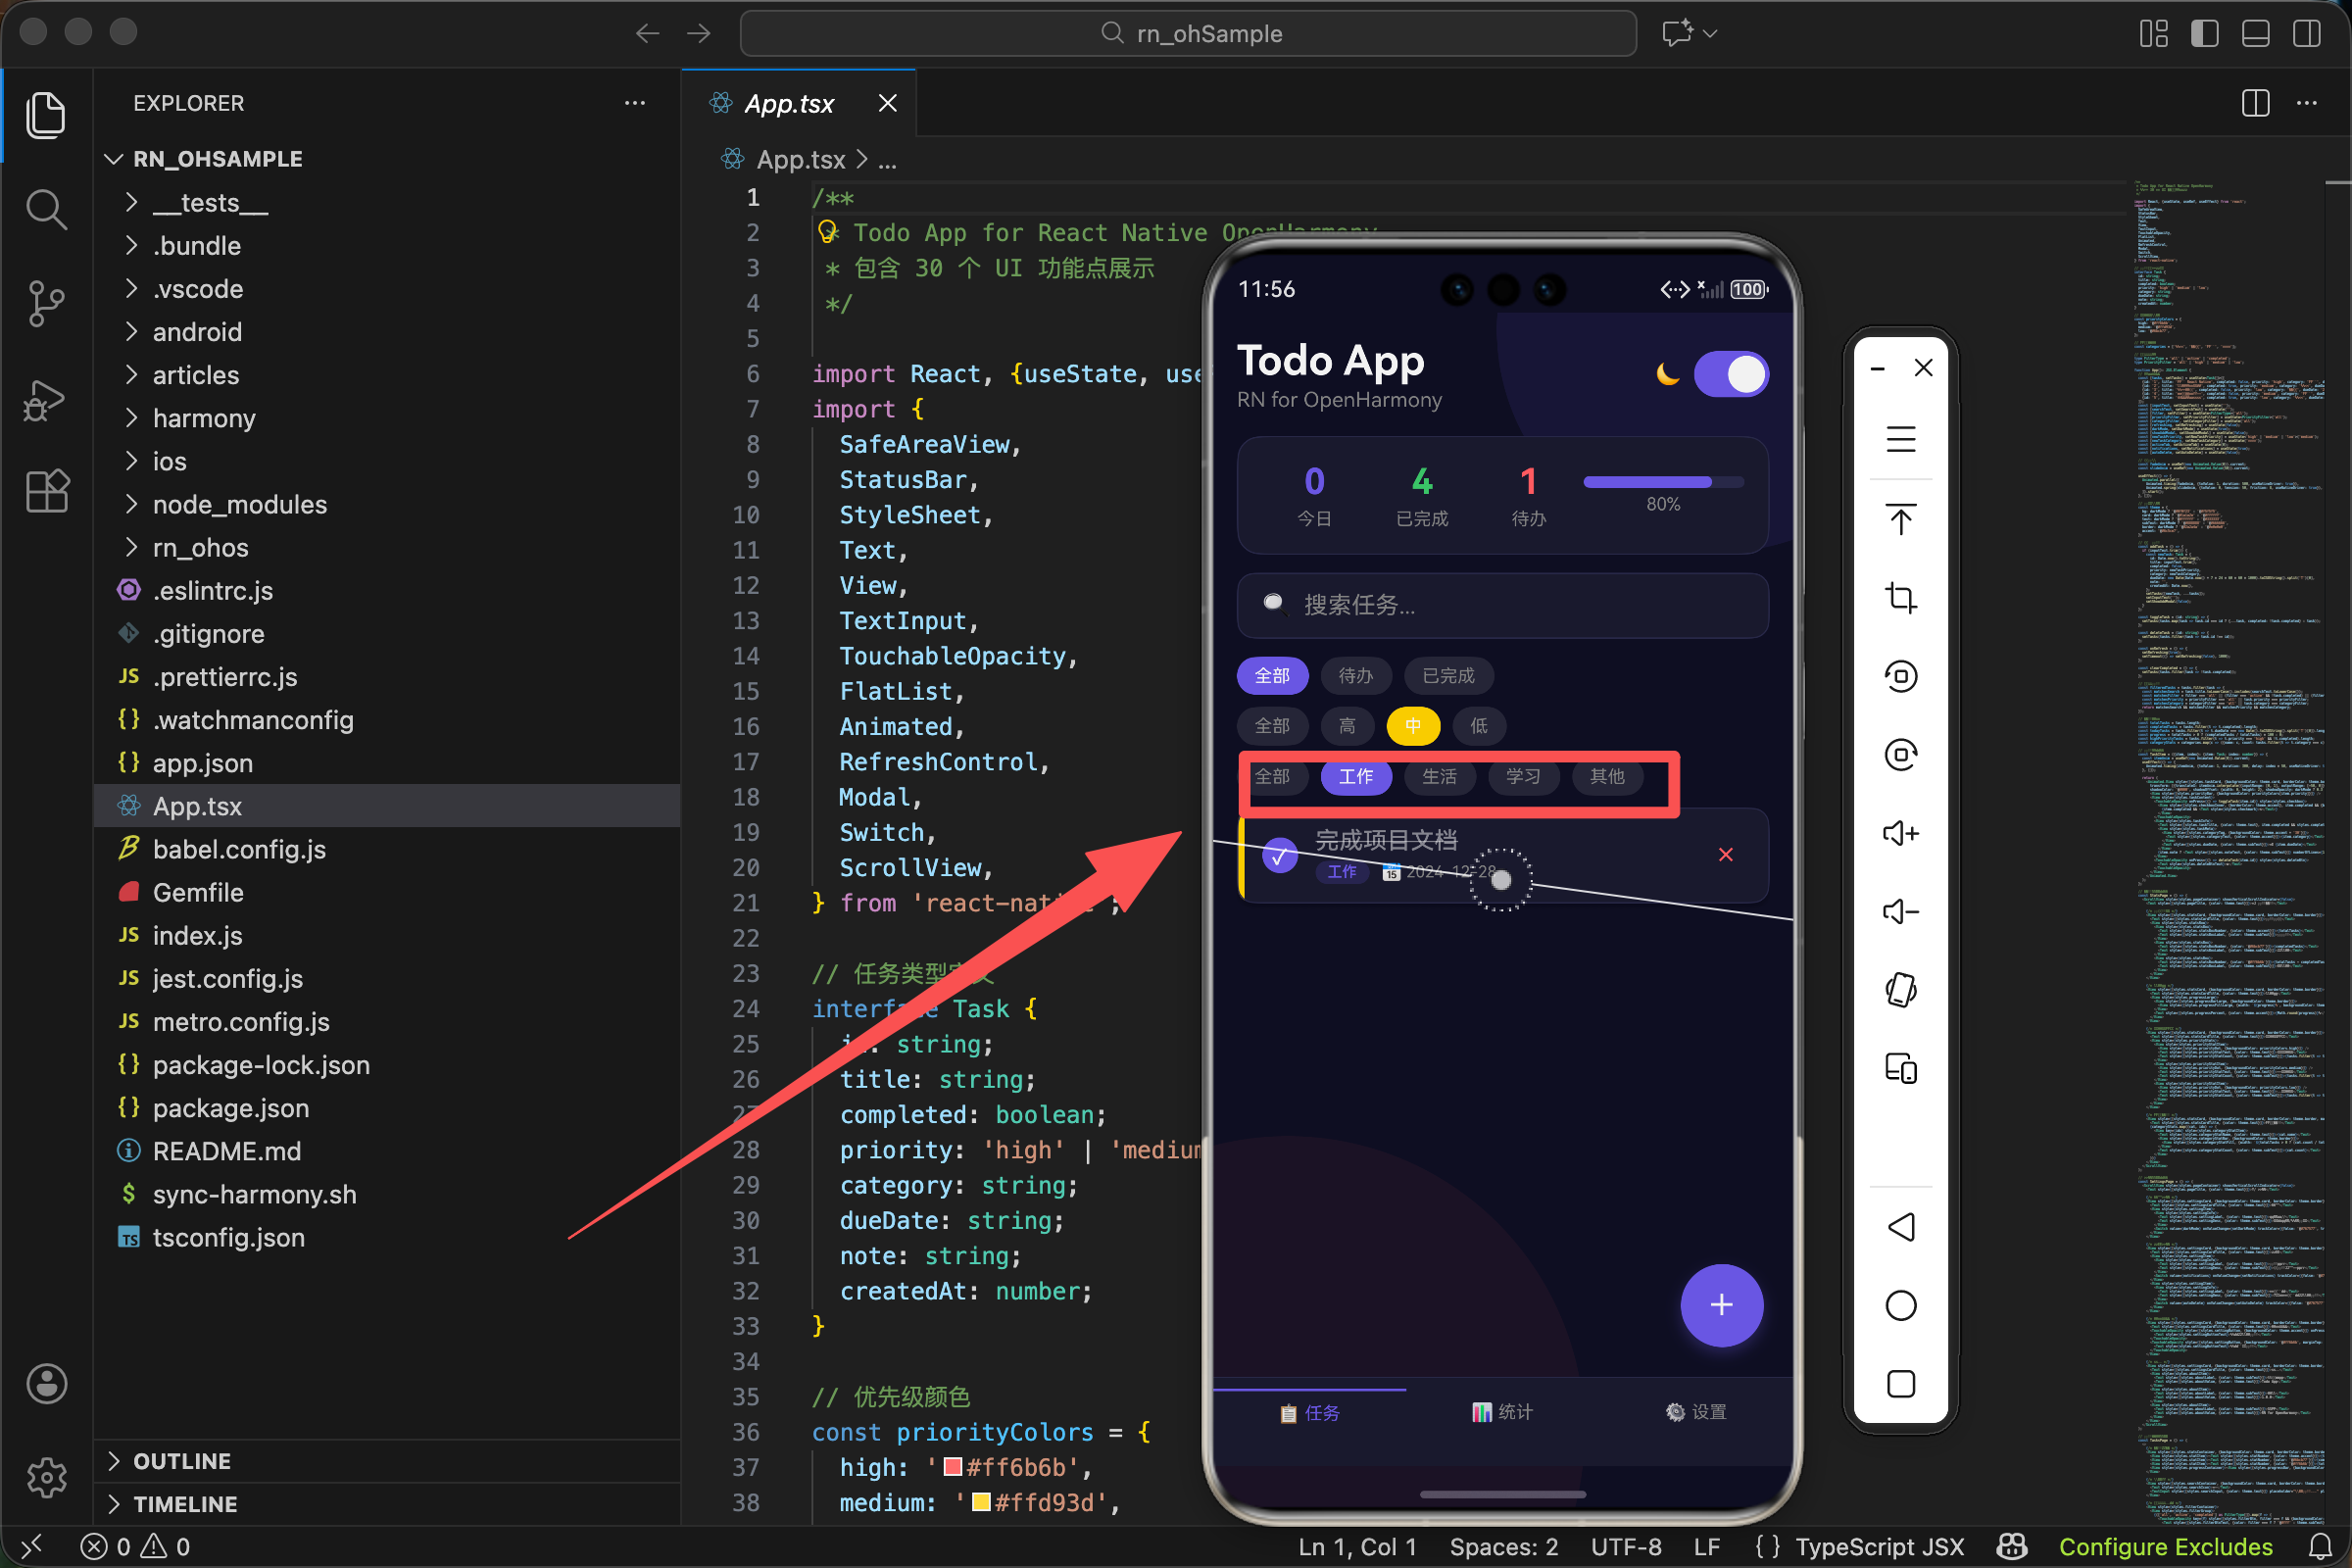Image resolution: width=2352 pixels, height=1568 pixels.
Task: Uncheck the 完成项目文档 task checkmark
Action: coord(1279,855)
